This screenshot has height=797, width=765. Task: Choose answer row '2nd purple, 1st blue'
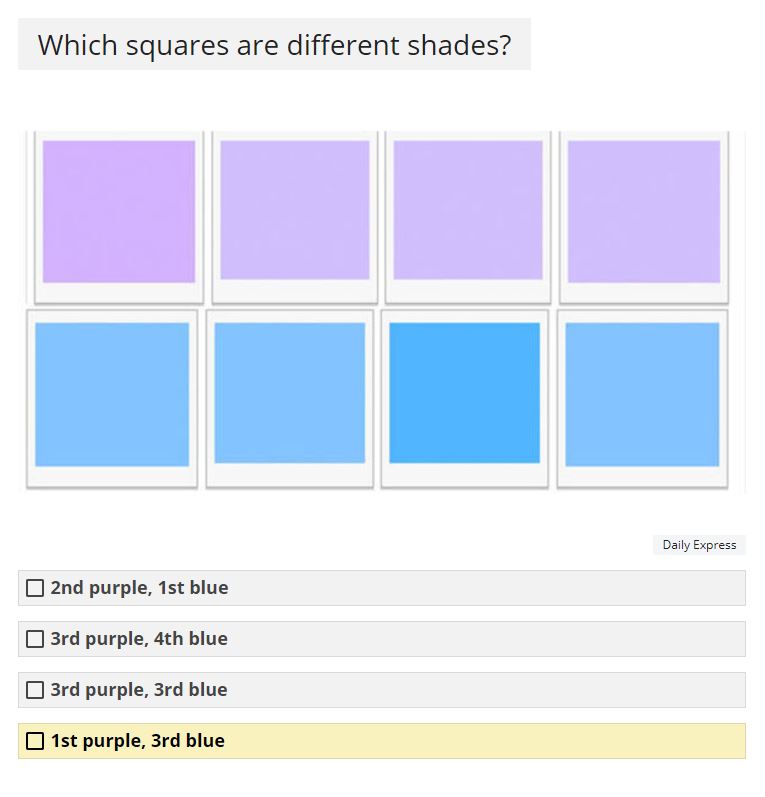click(382, 588)
